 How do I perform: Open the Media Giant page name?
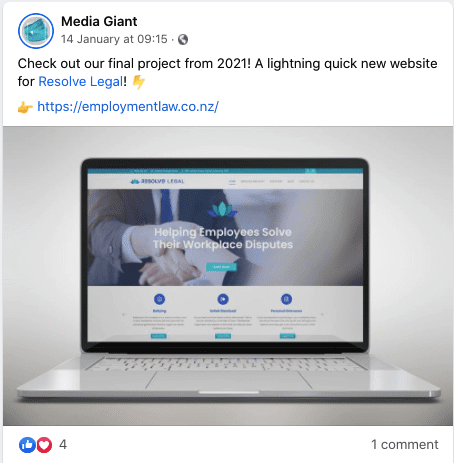[x=99, y=22]
